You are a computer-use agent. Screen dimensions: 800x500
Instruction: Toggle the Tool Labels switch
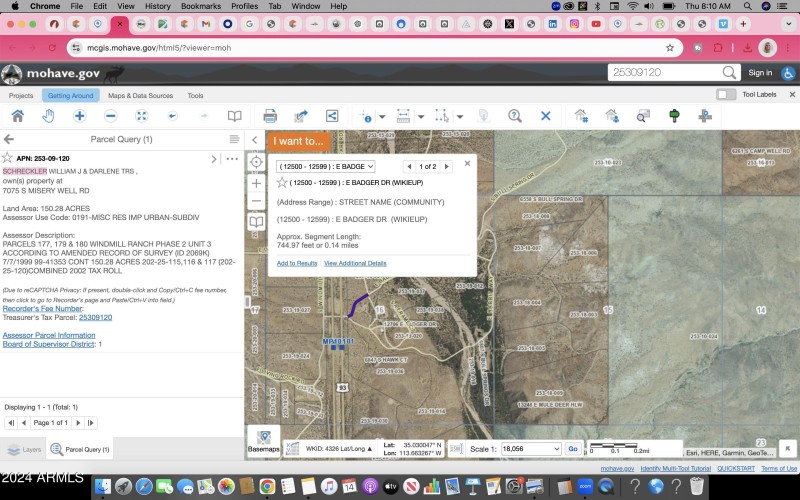click(x=726, y=95)
